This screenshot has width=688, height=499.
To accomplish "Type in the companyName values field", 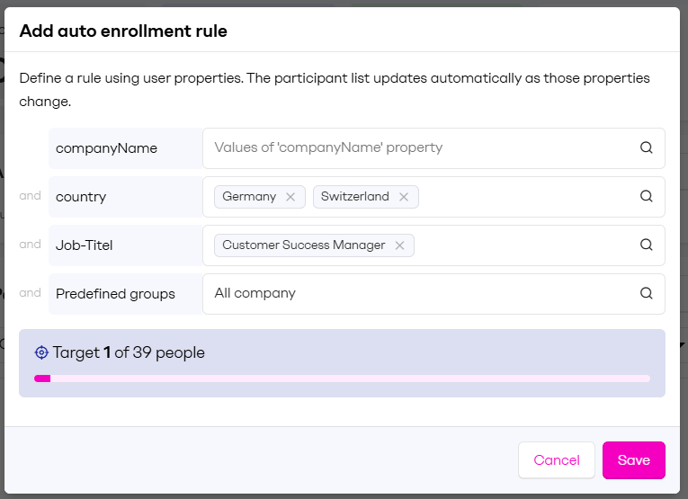I will [420, 148].
